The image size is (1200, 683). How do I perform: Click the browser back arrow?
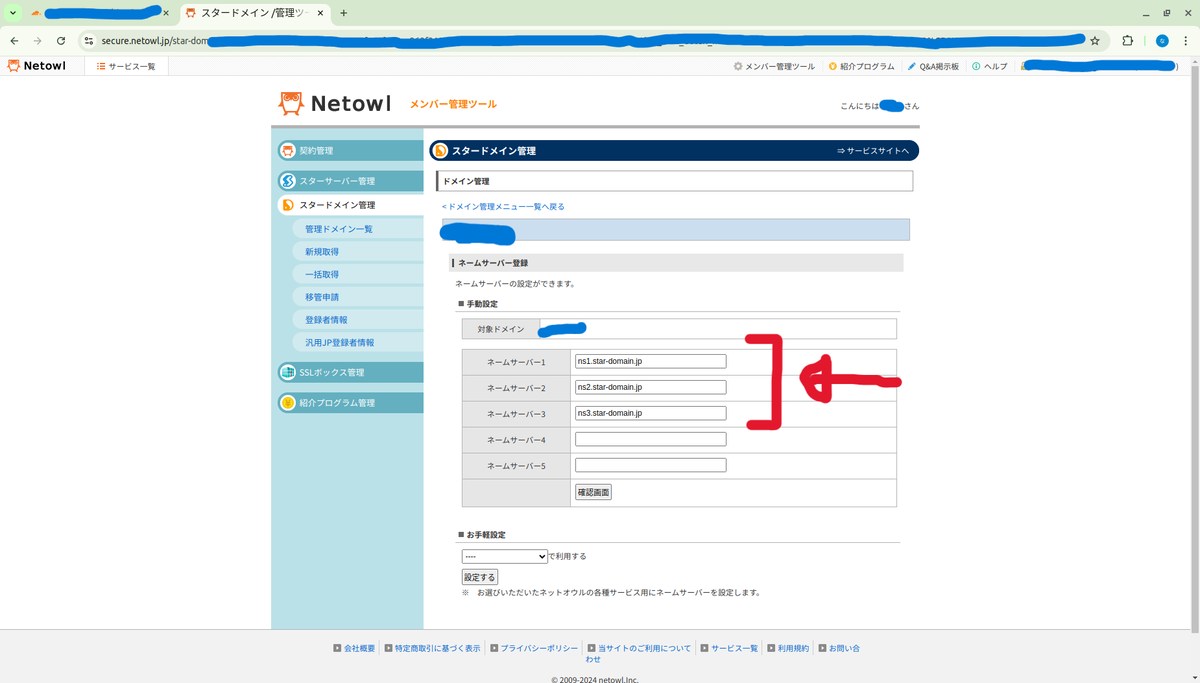click(x=14, y=41)
